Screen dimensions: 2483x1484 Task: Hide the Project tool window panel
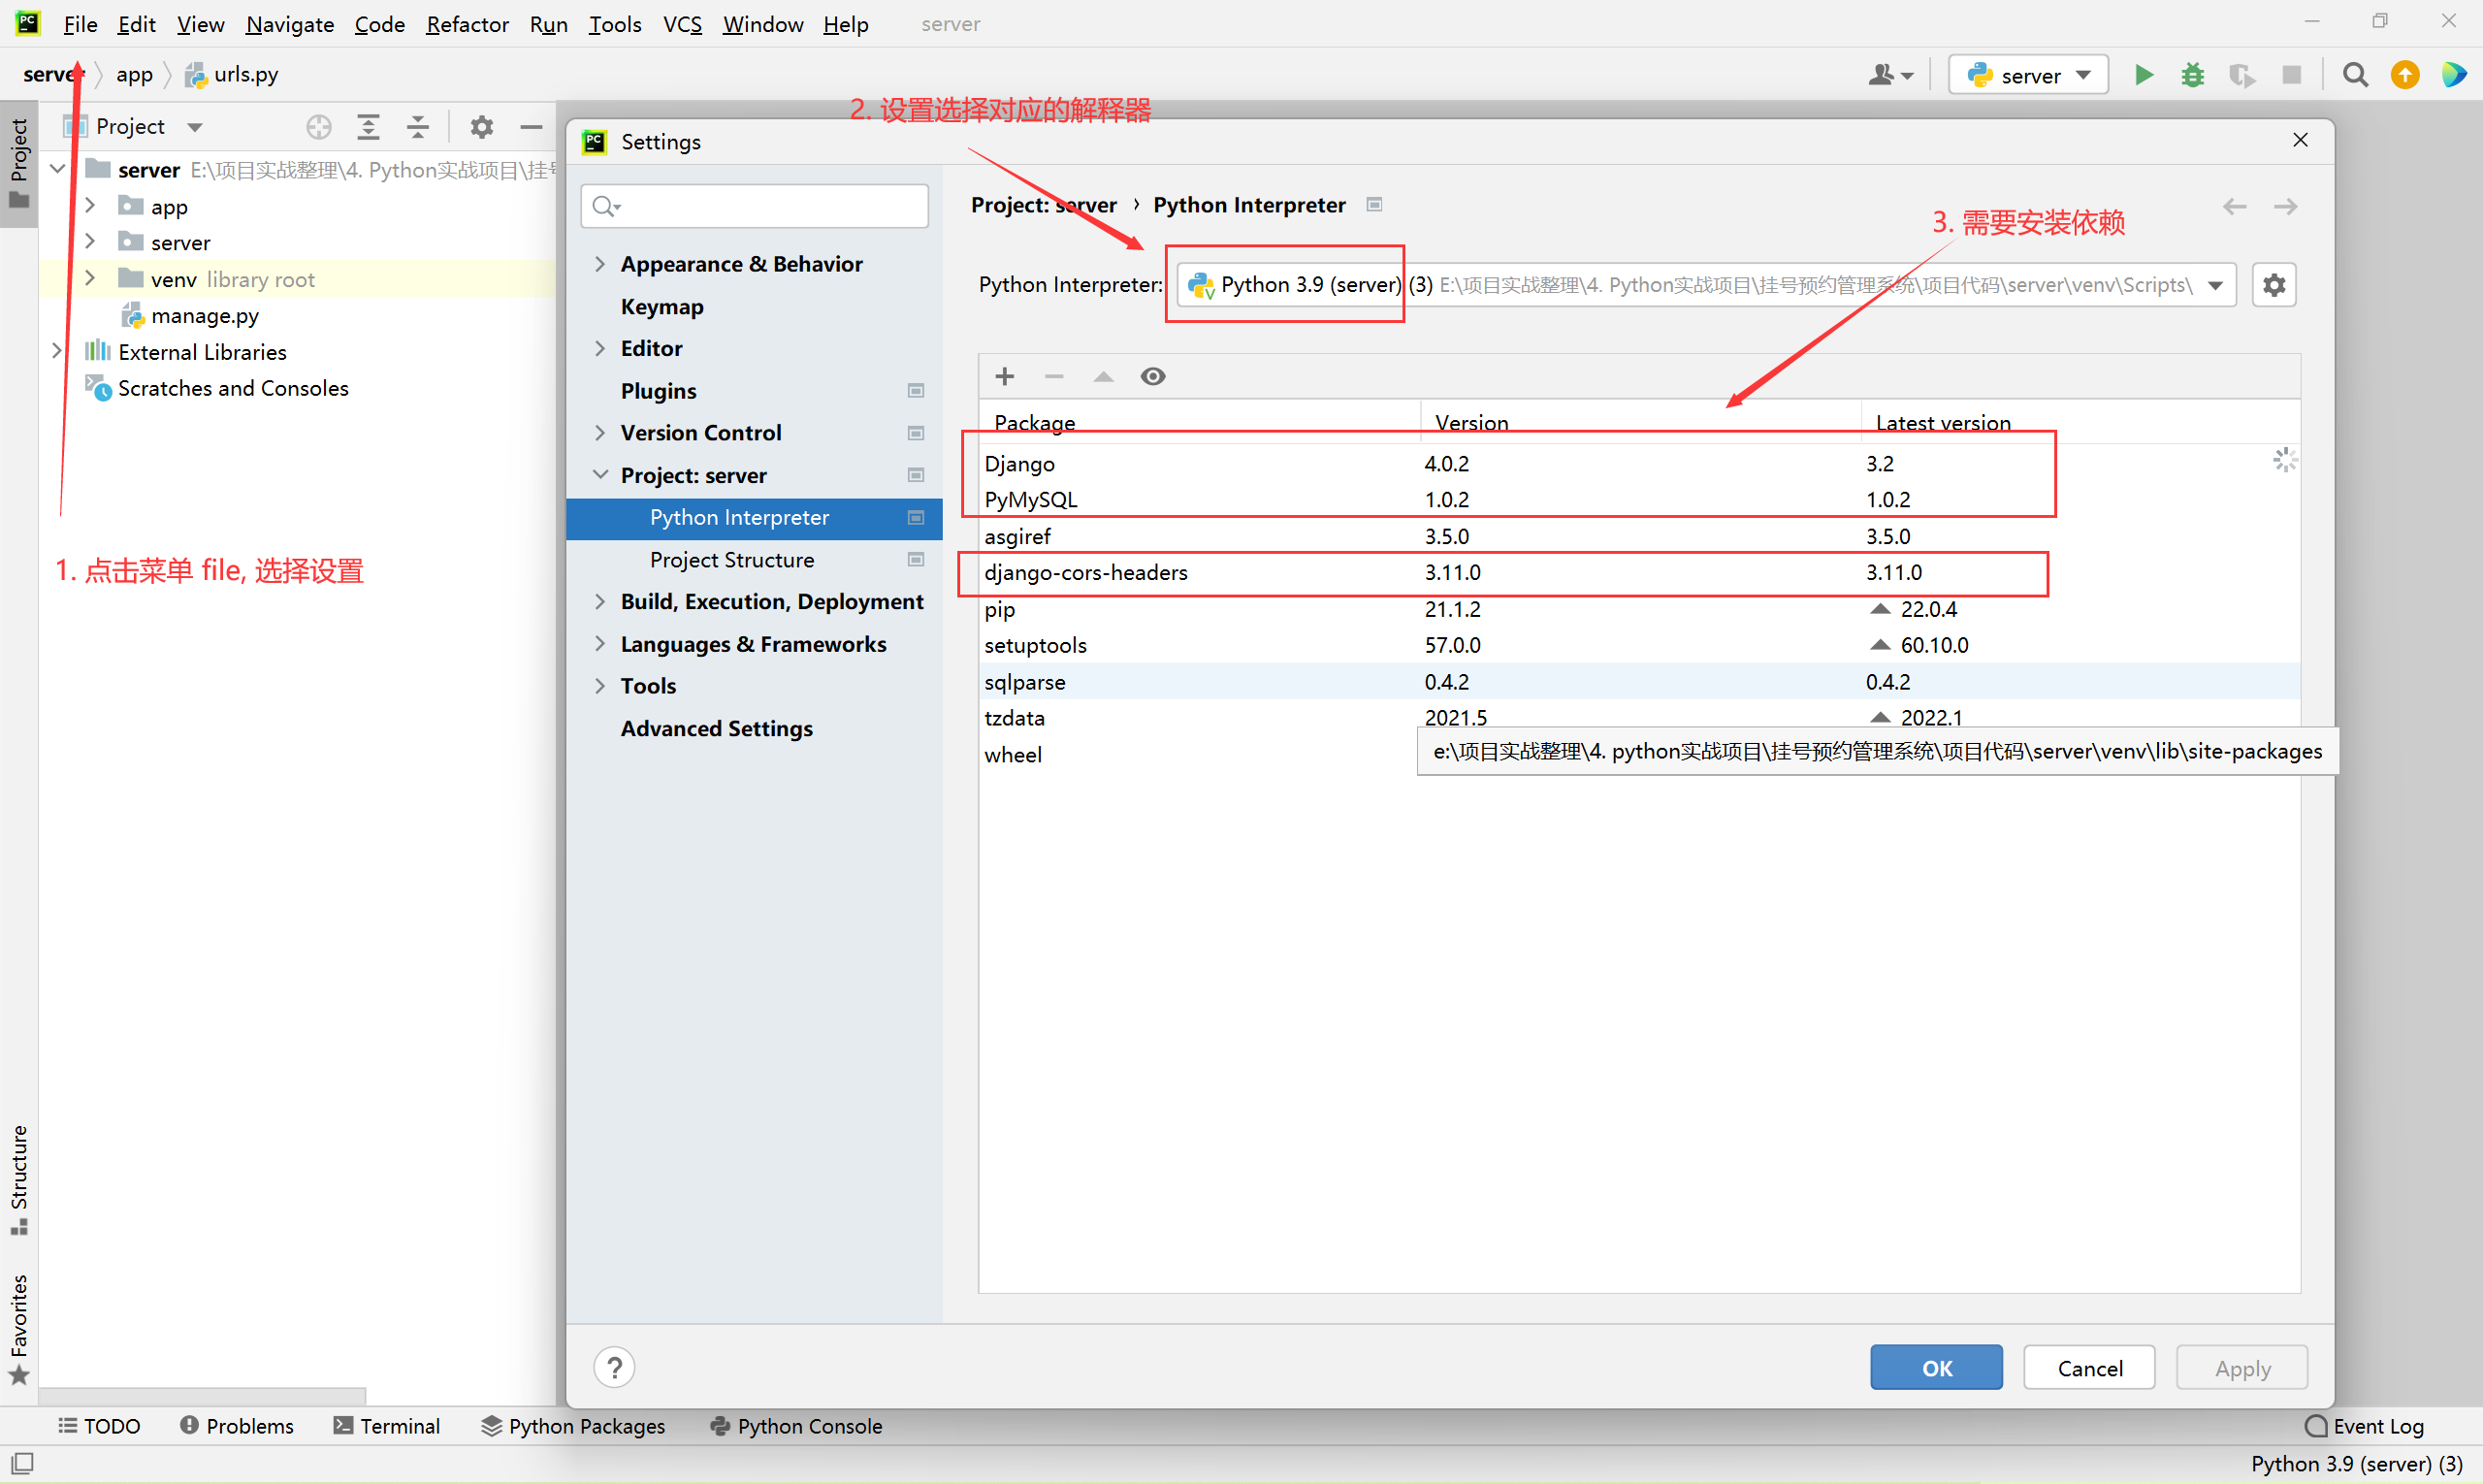[531, 127]
